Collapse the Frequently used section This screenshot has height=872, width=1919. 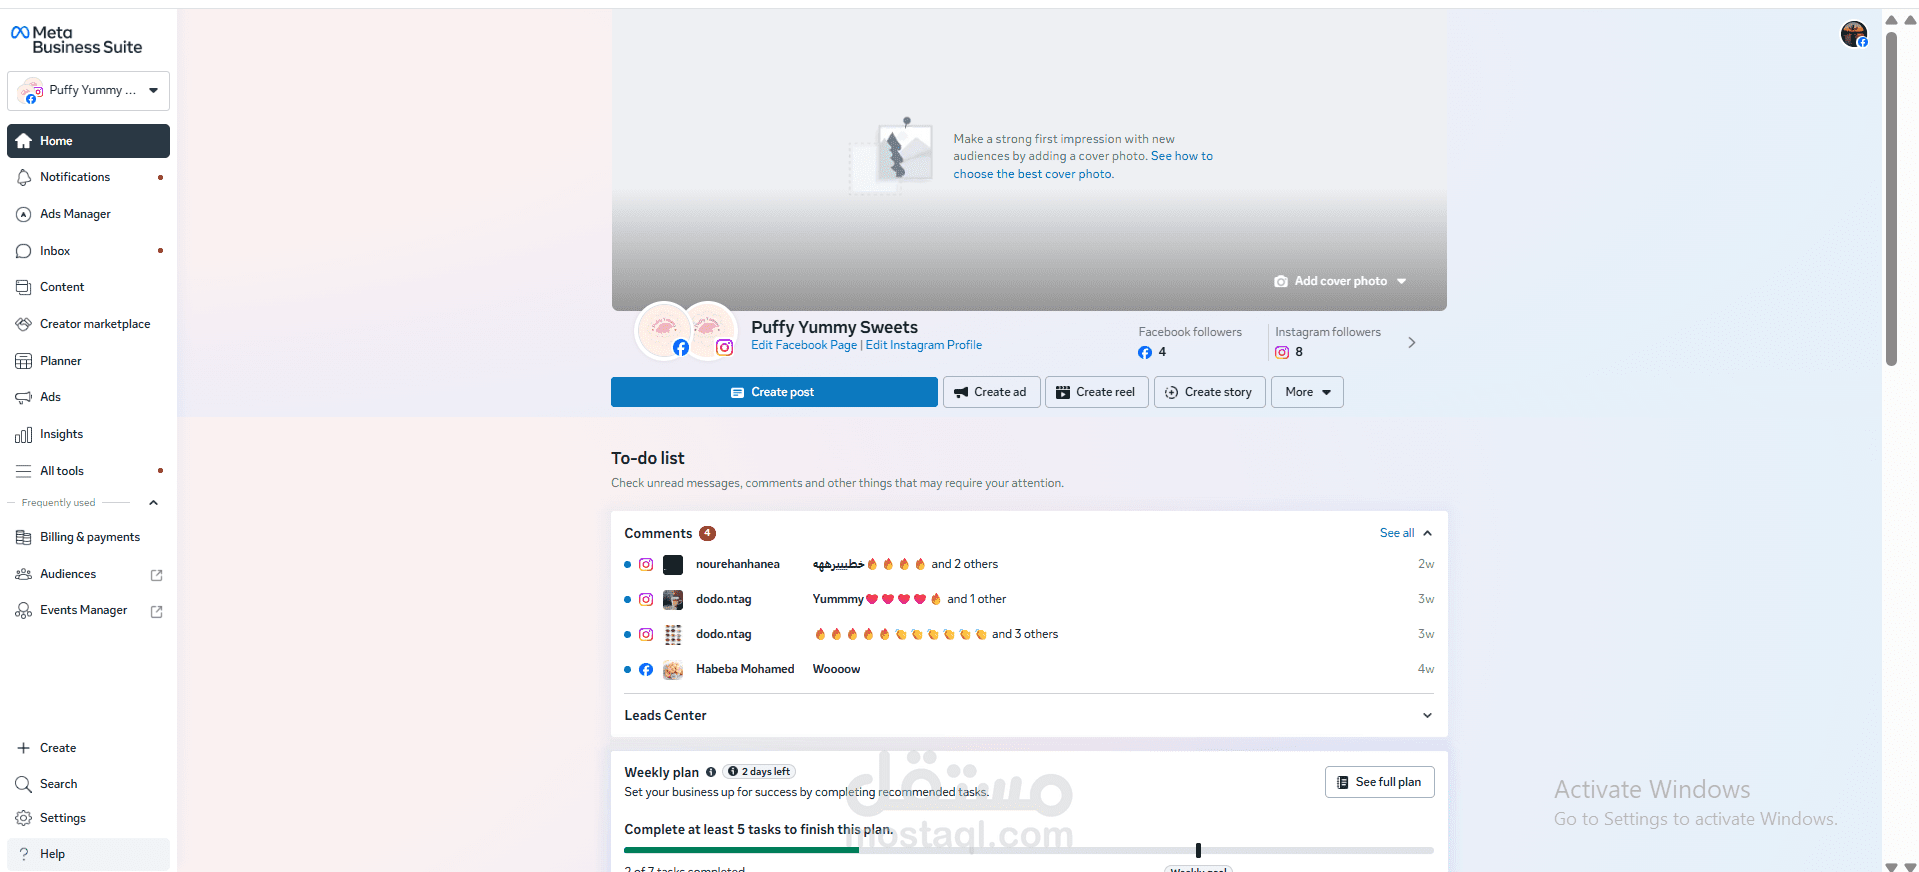pos(153,503)
